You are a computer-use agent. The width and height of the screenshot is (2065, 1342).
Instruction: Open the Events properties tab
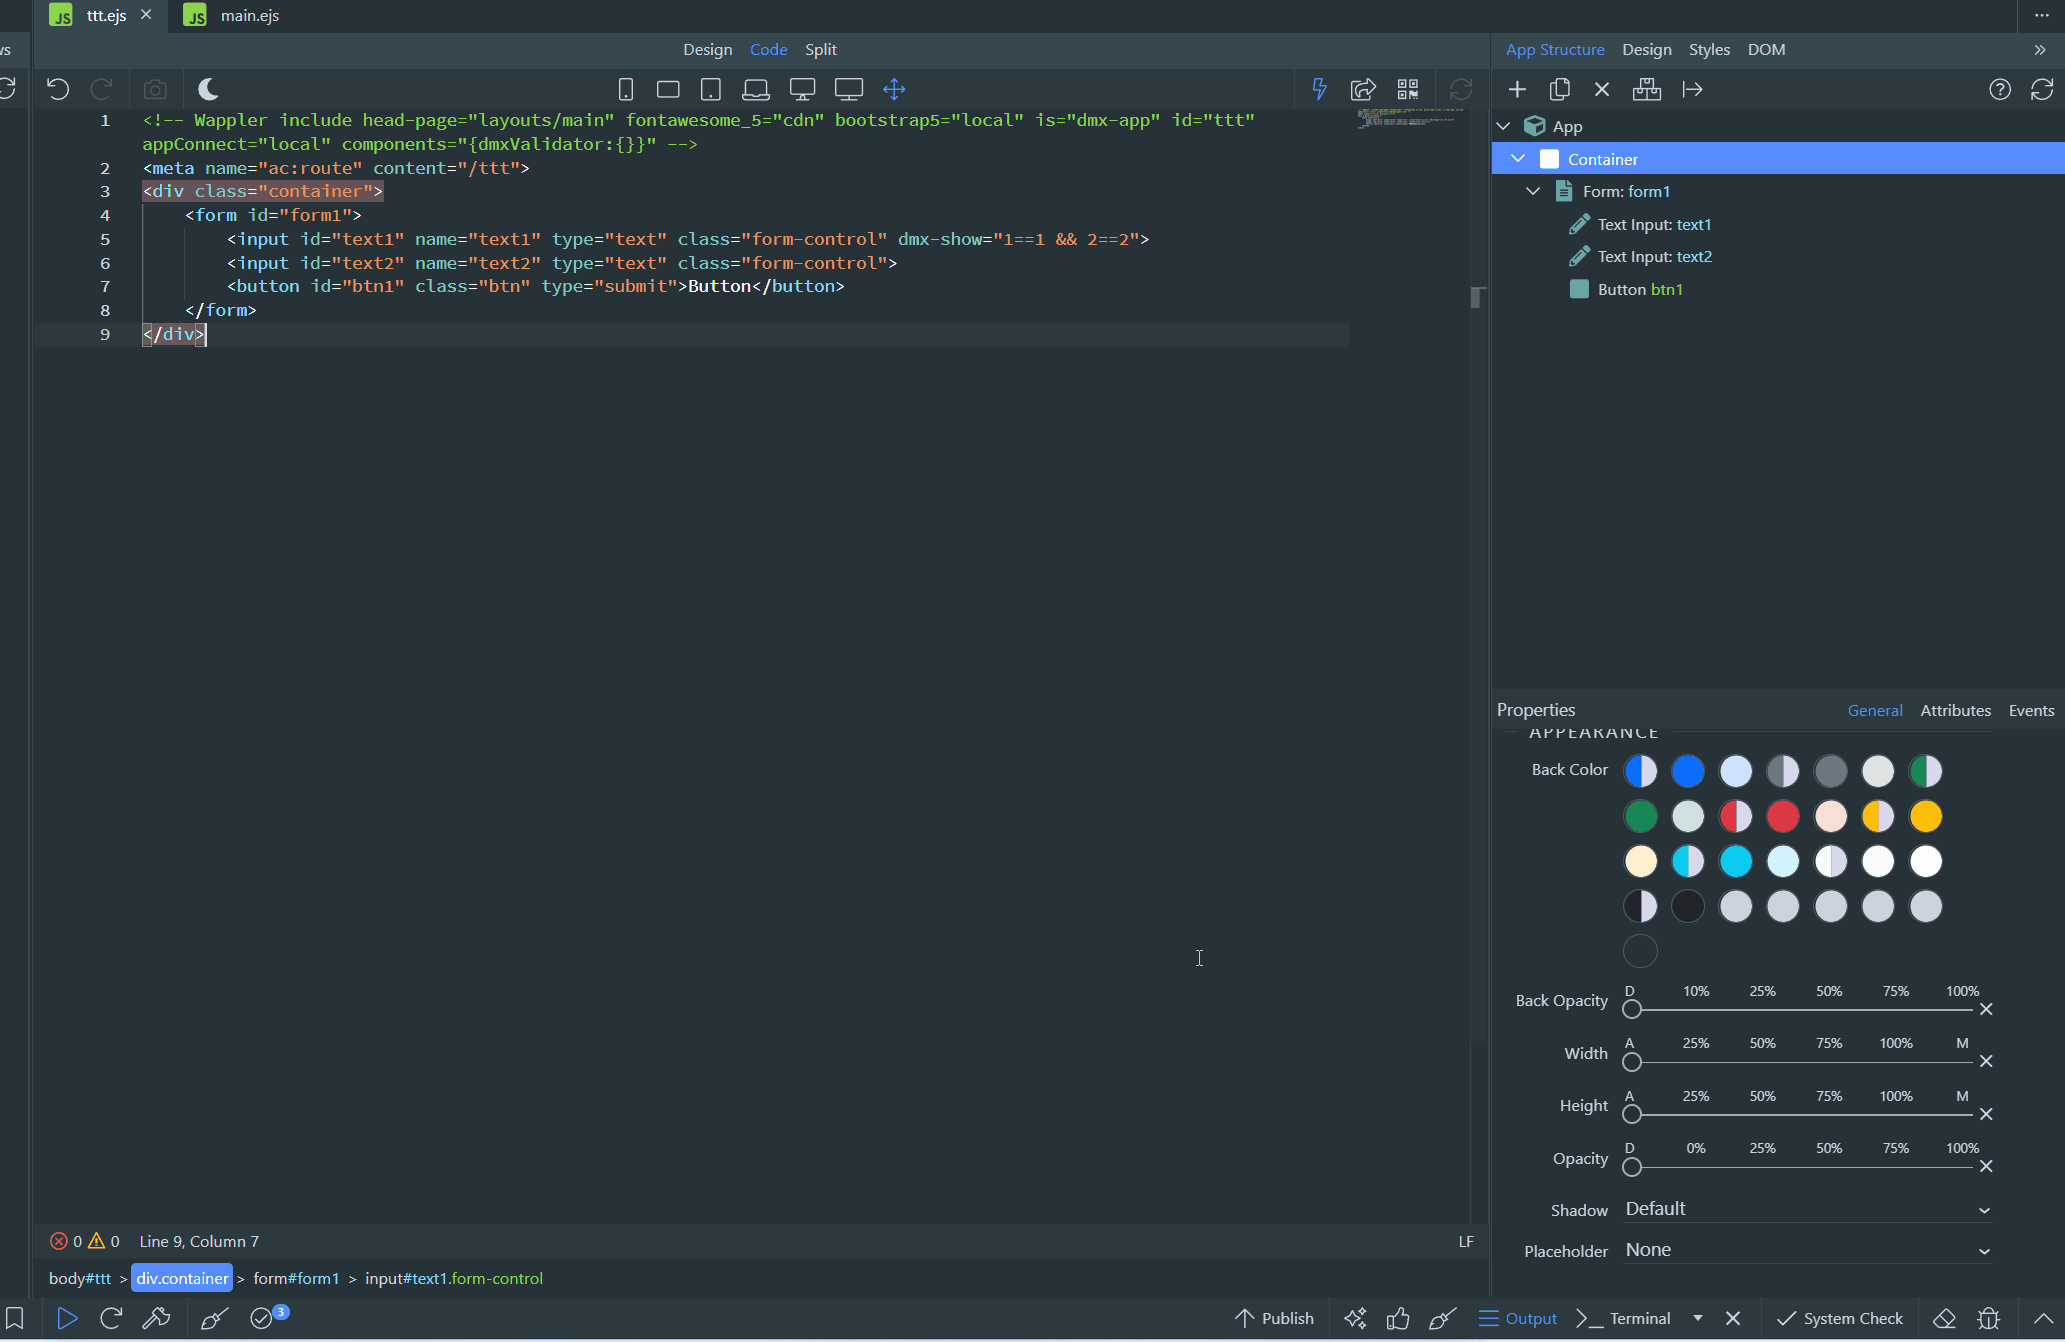2031,710
